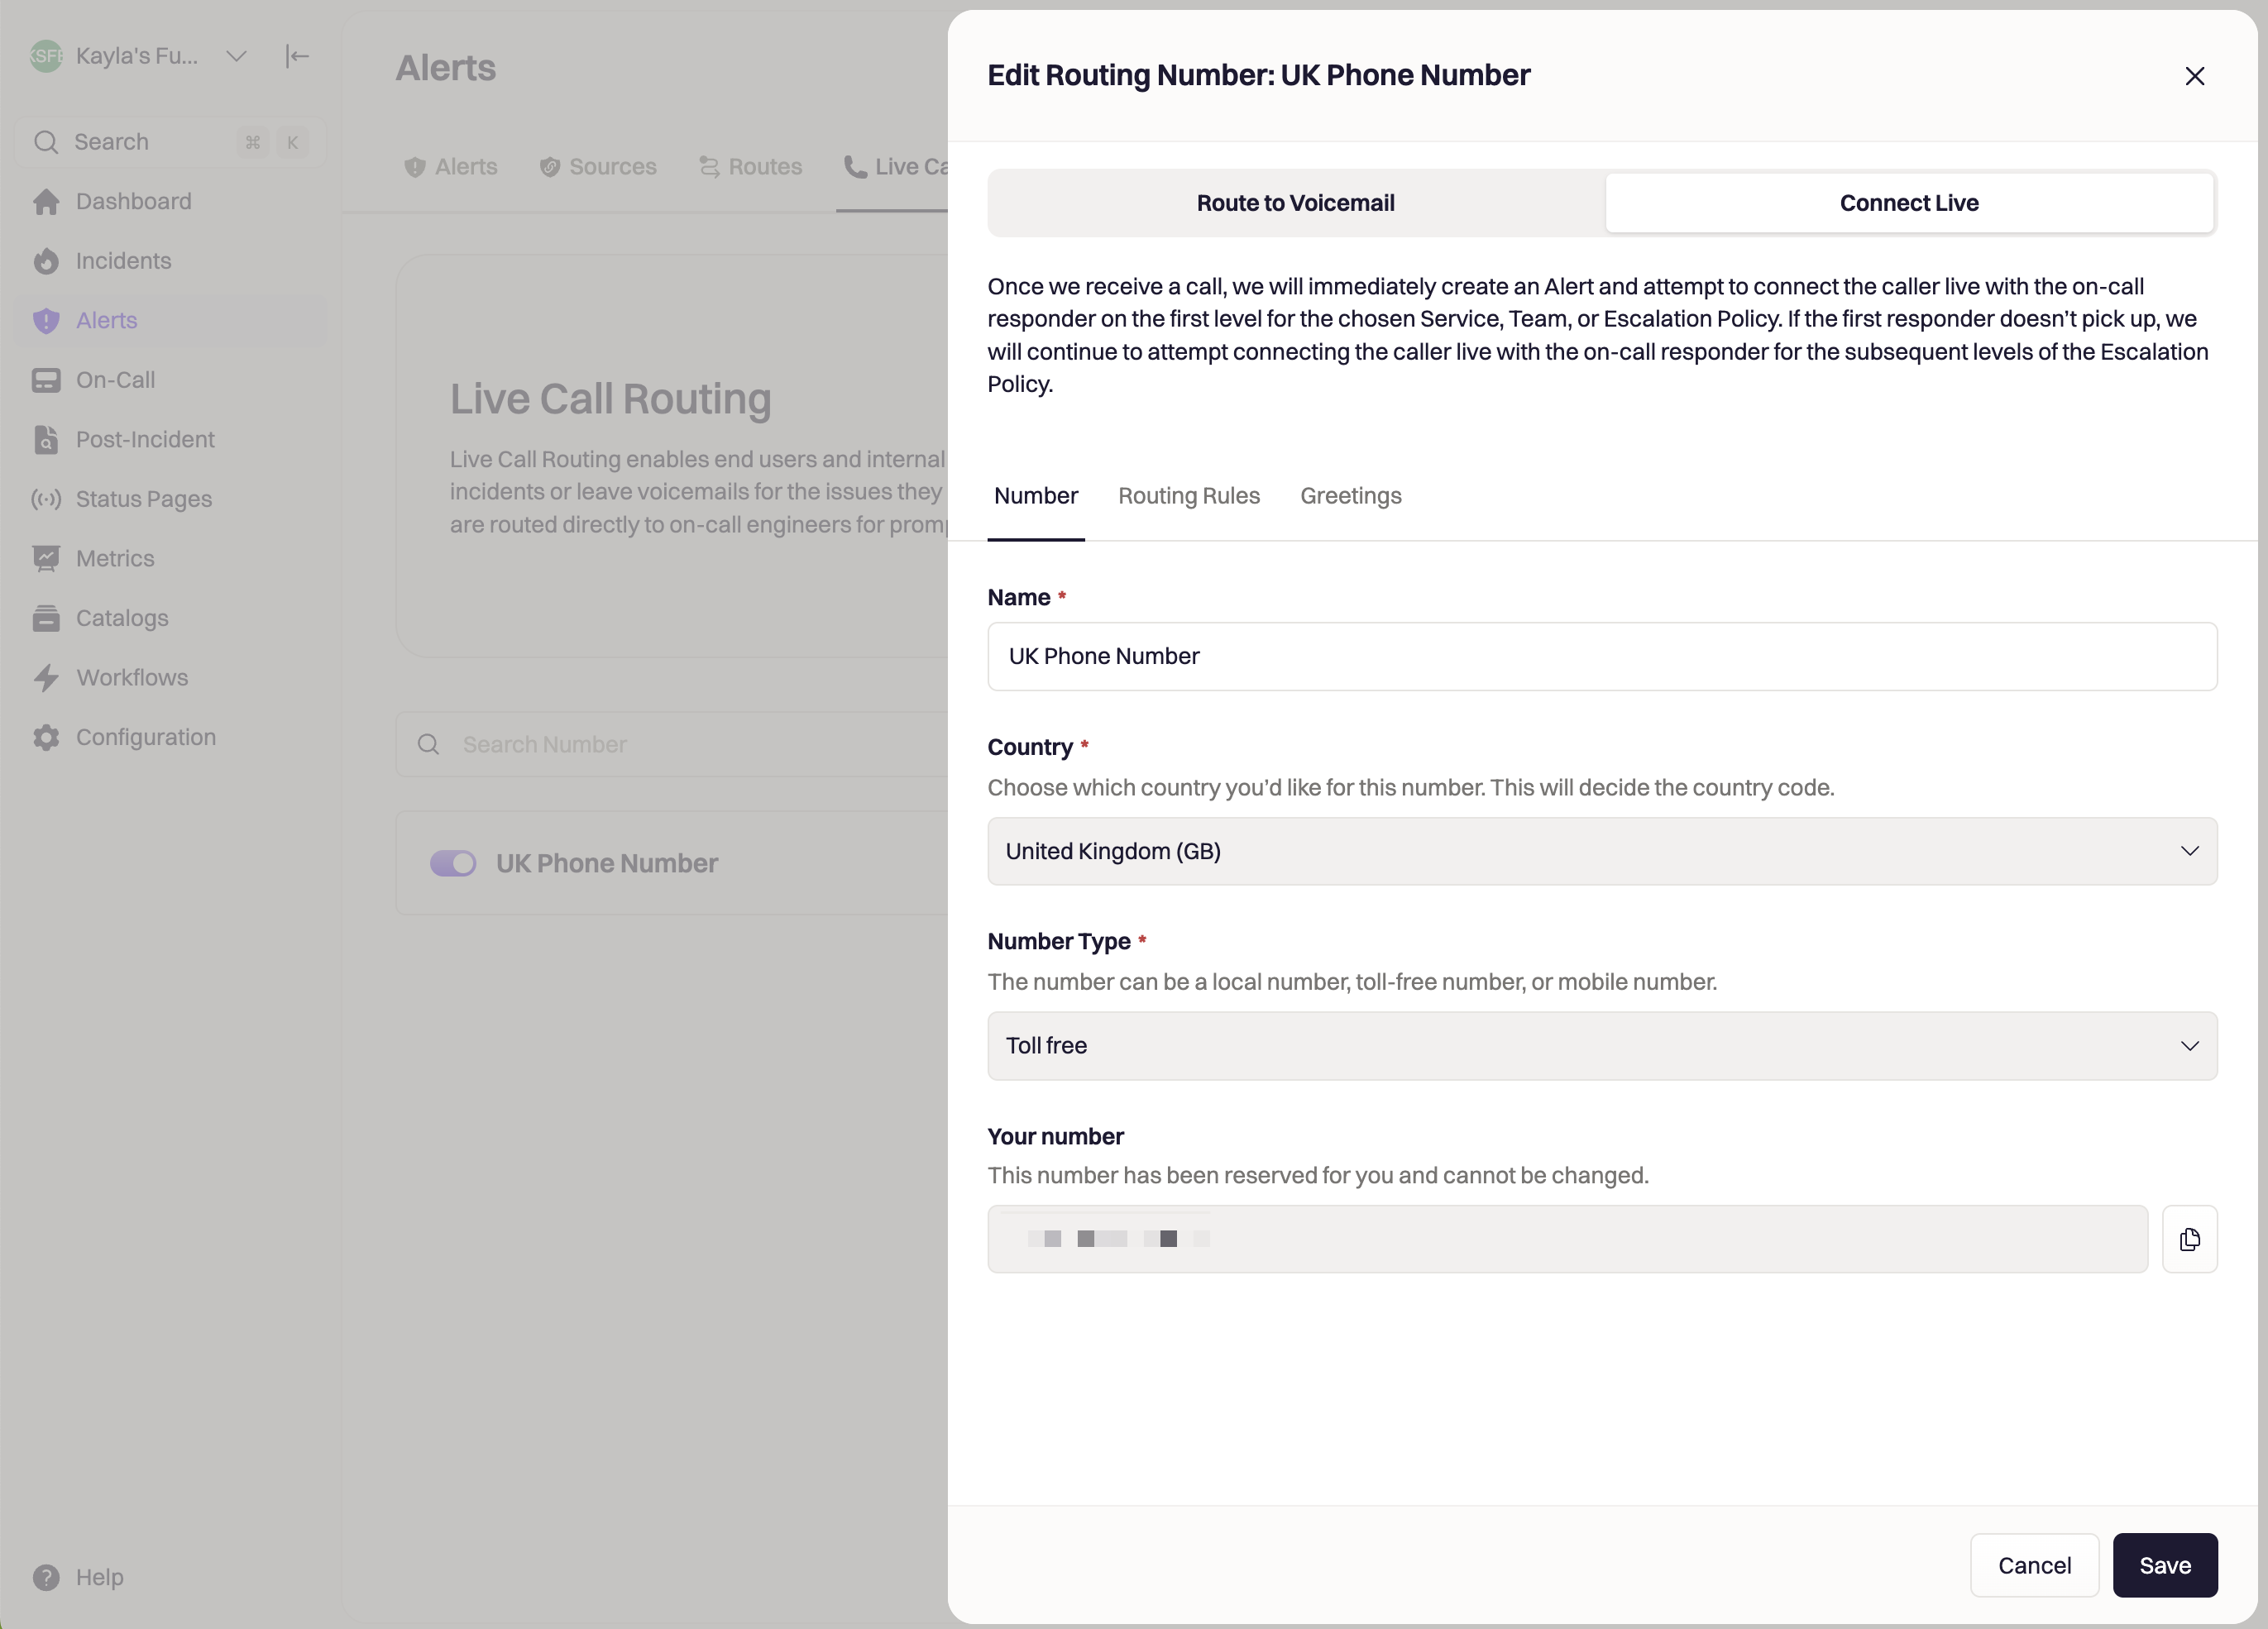Switch to the Routing Rules tab
The image size is (2268, 1629).
coord(1188,496)
